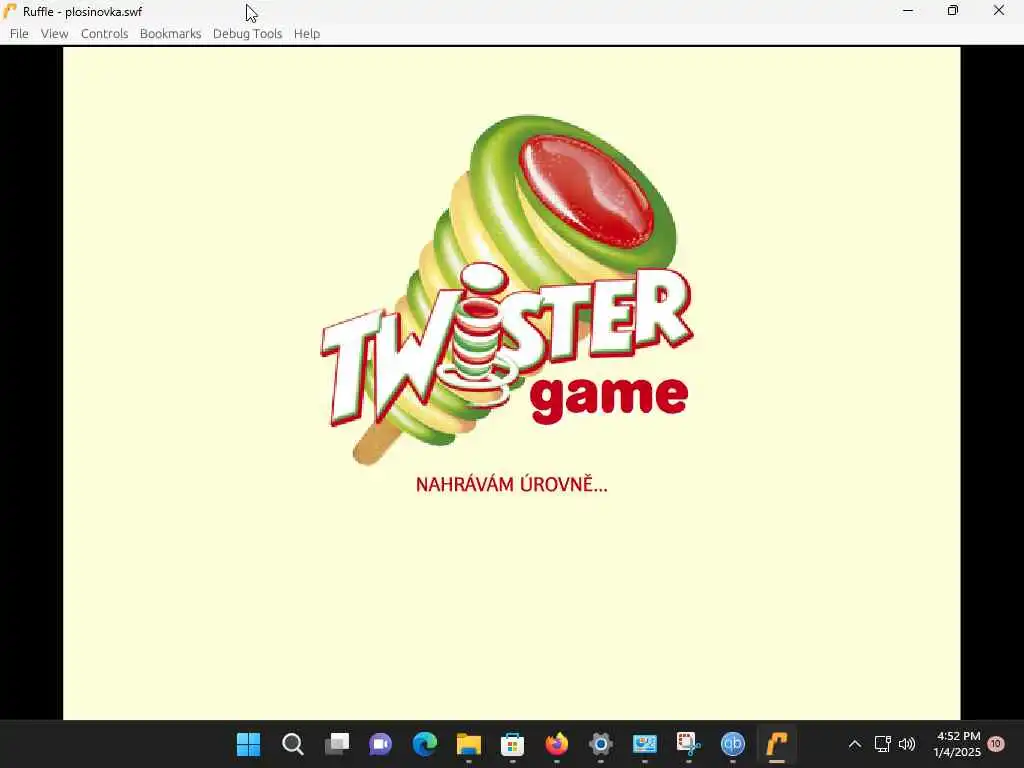This screenshot has width=1024, height=768.
Task: Minimize the Ruffle window
Action: pyautogui.click(x=908, y=11)
